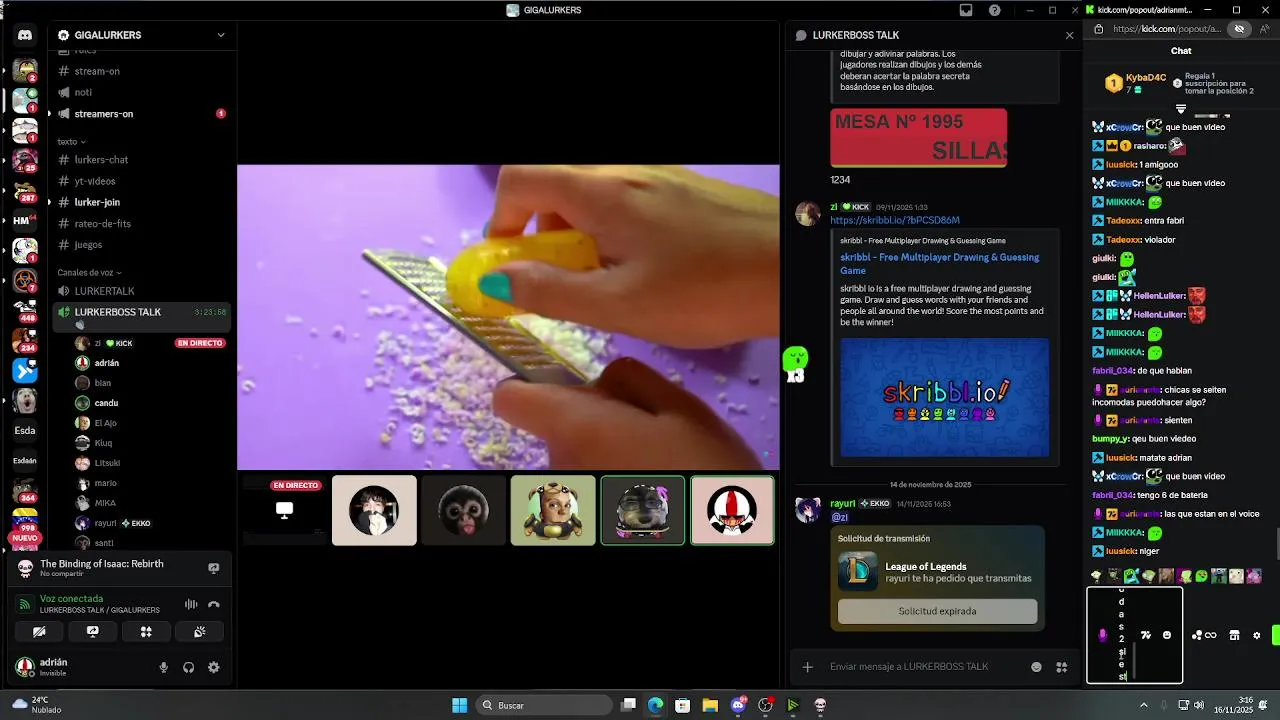The height and width of the screenshot is (720, 1280).
Task: Select the live stream screen-share tile
Action: click(285, 510)
